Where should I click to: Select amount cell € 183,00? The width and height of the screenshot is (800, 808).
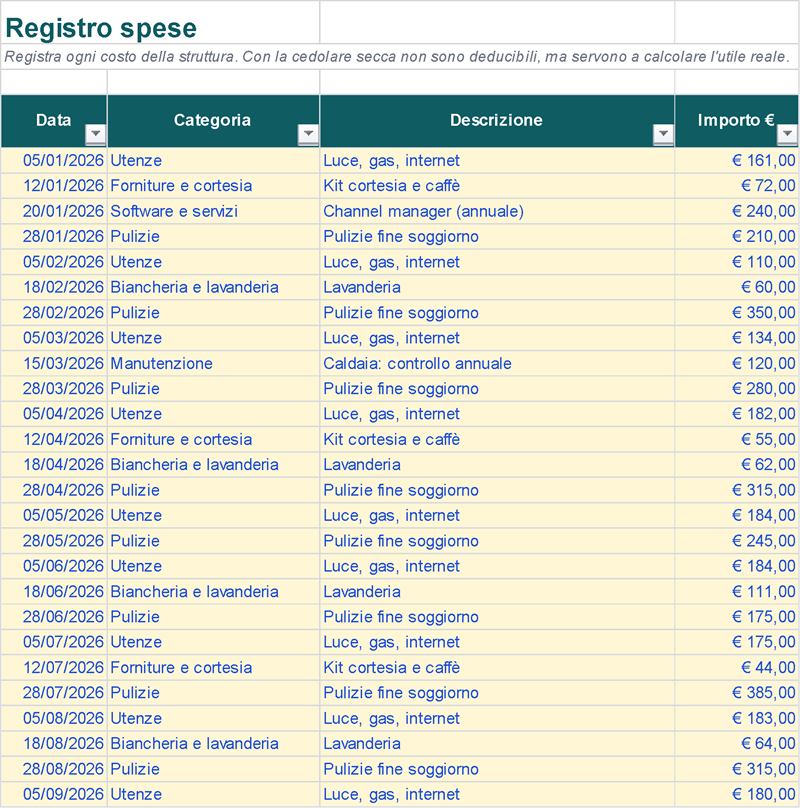[737, 718]
